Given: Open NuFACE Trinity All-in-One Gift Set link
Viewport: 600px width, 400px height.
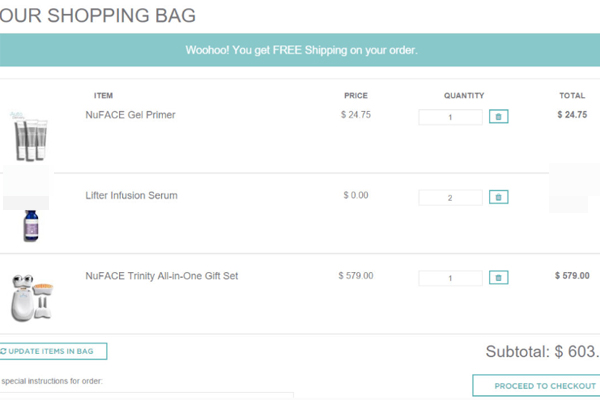Looking at the screenshot, I should click(x=161, y=275).
